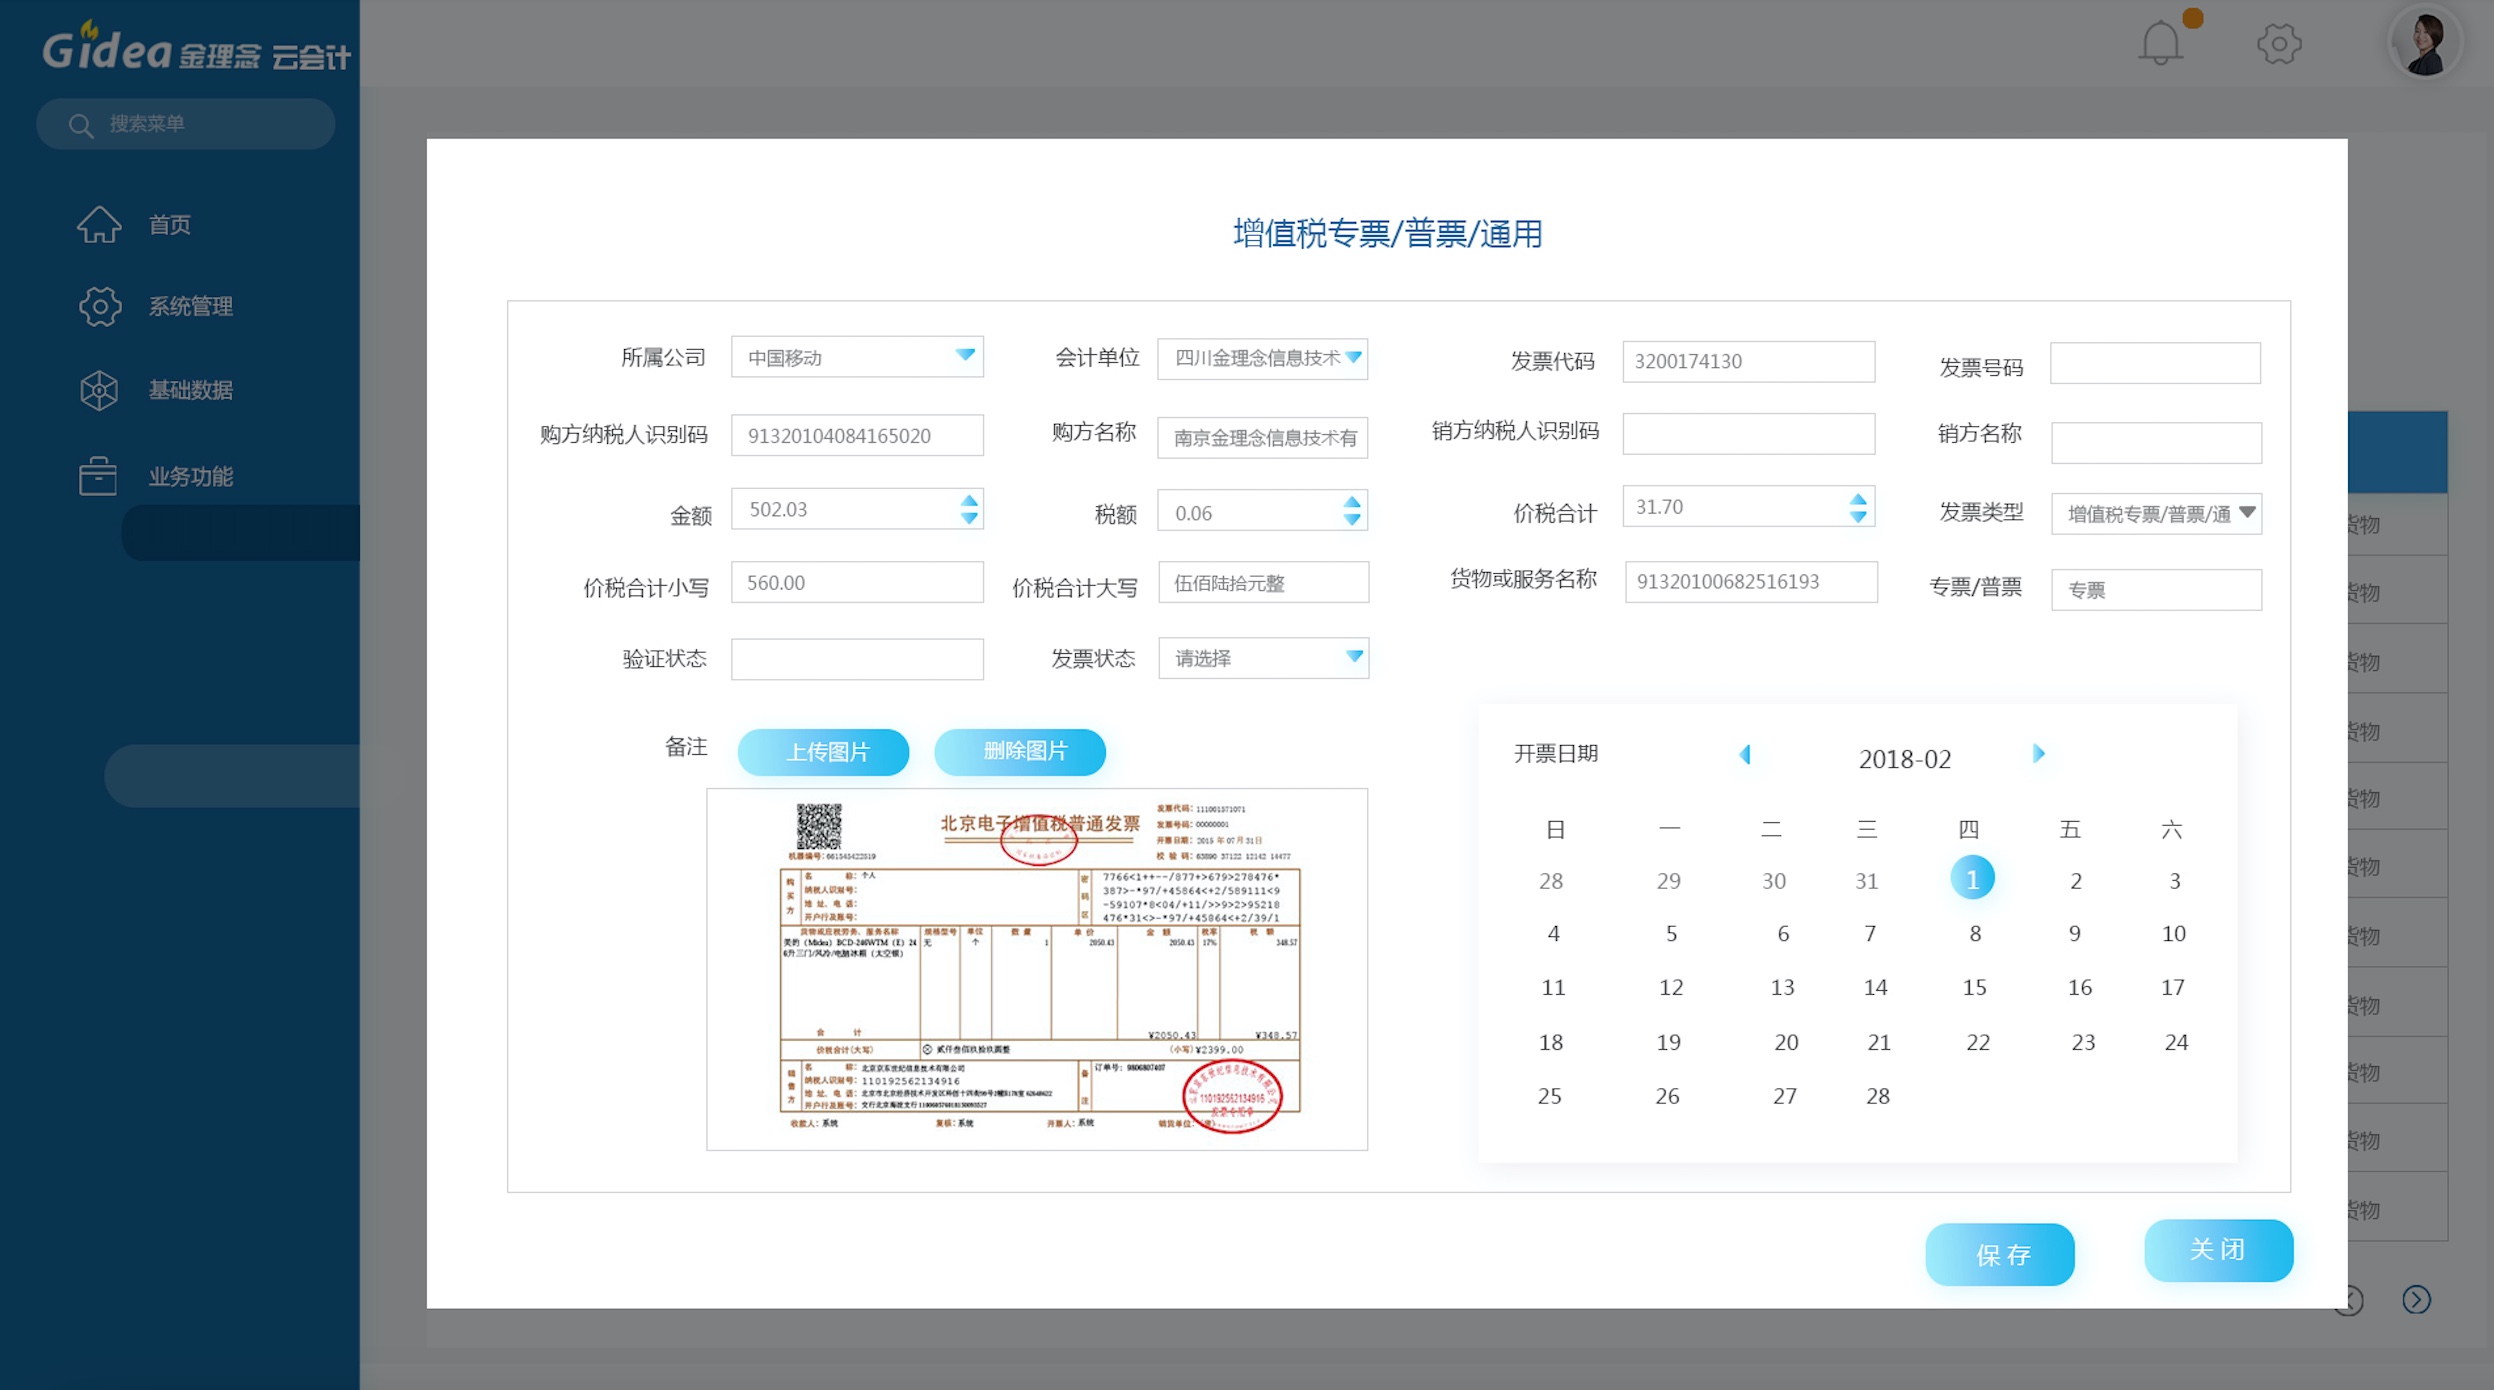
Task: Click the empty 销方名称 field
Action: tap(2156, 443)
